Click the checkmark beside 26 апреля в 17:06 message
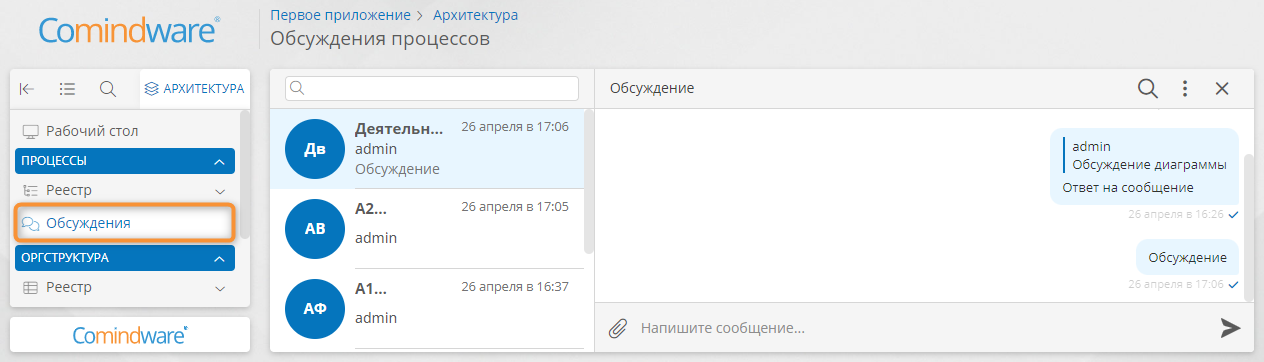Viewport: 1264px width, 362px height. click(1234, 285)
